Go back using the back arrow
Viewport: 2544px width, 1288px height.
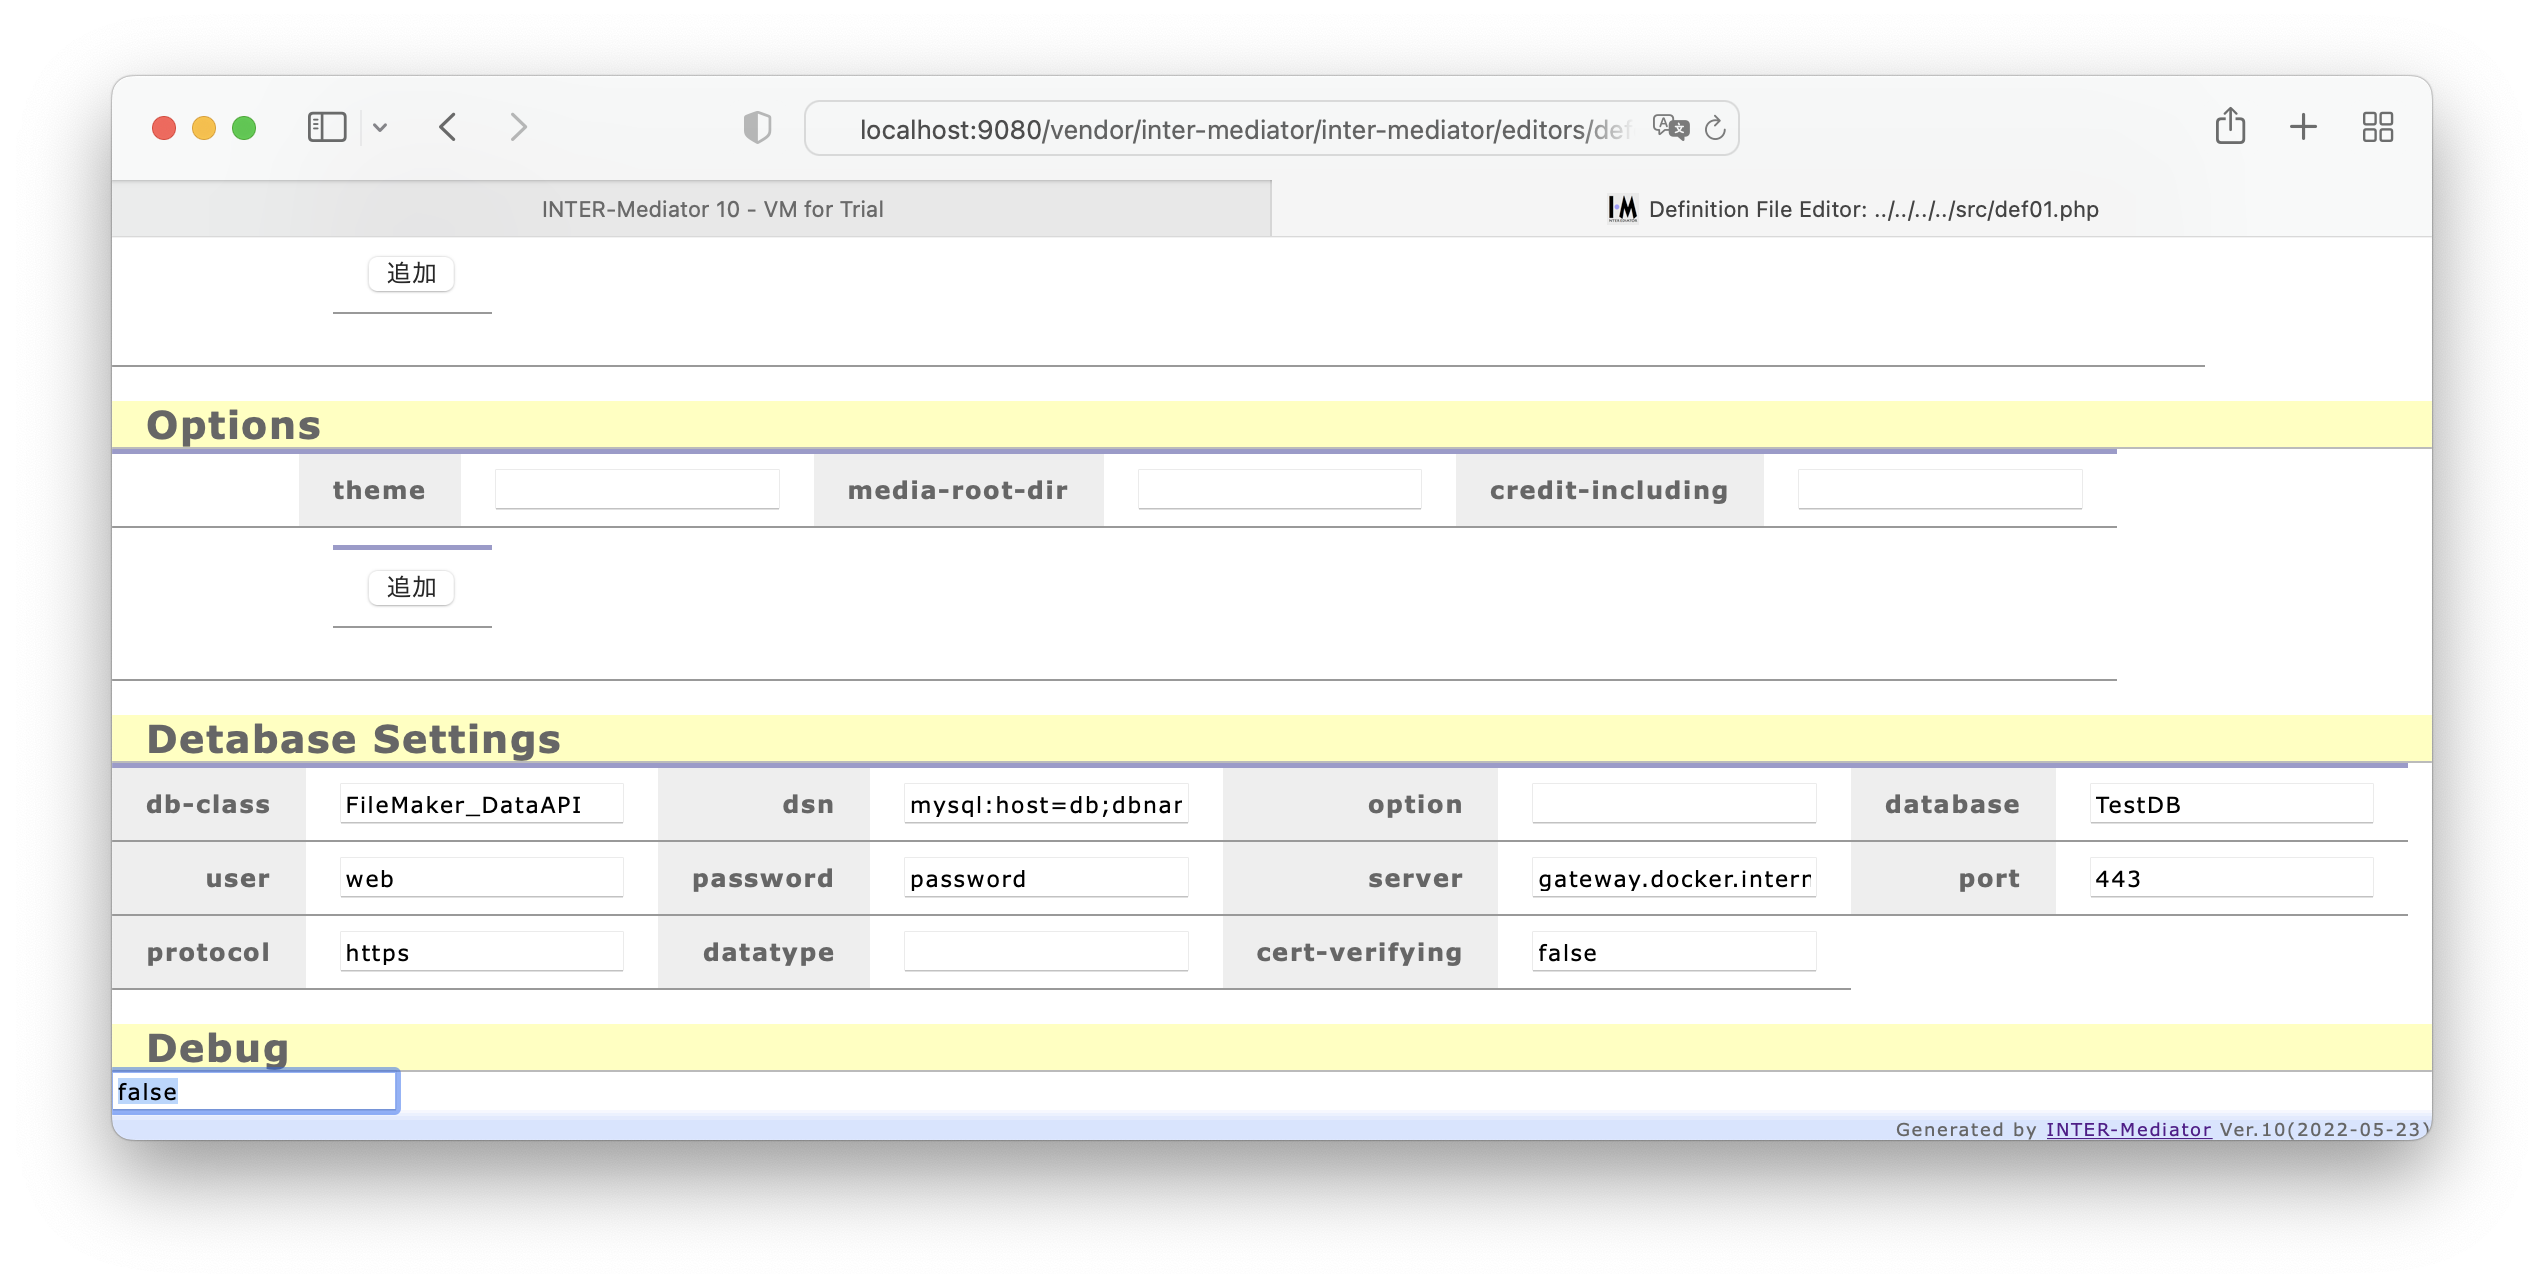point(447,127)
